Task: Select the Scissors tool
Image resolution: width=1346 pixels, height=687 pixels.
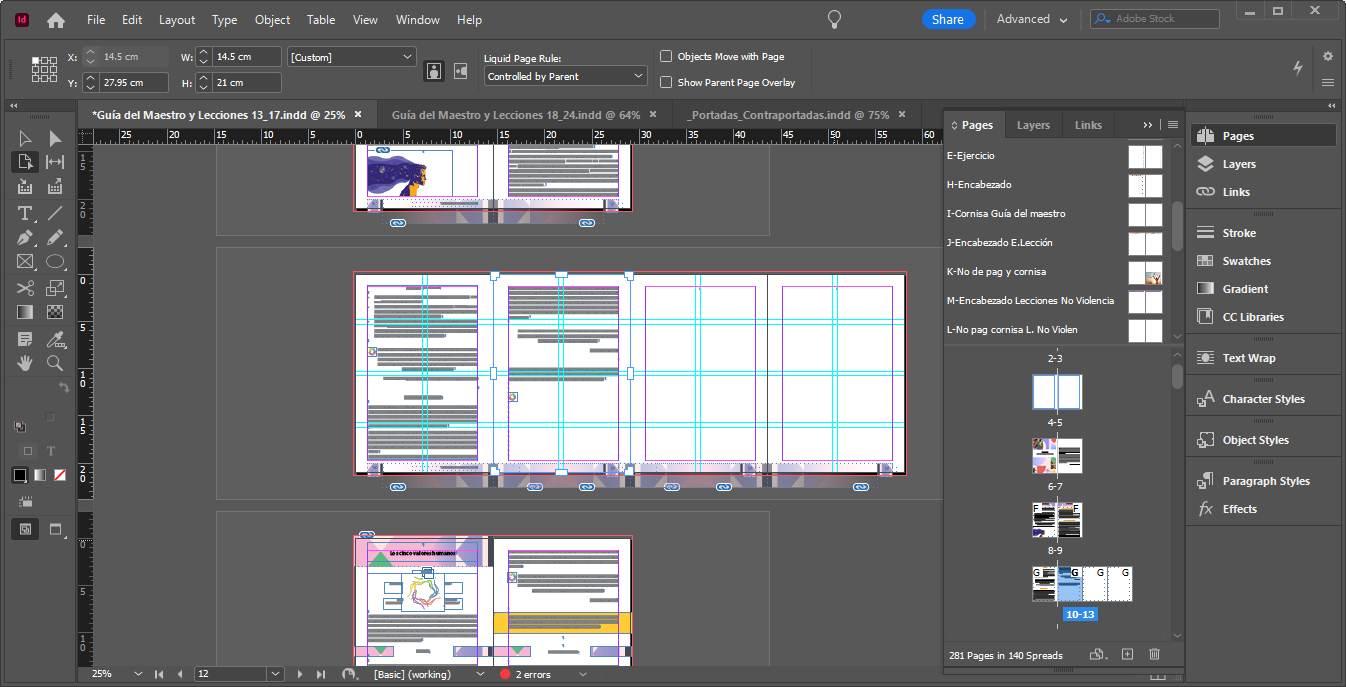Action: point(24,287)
